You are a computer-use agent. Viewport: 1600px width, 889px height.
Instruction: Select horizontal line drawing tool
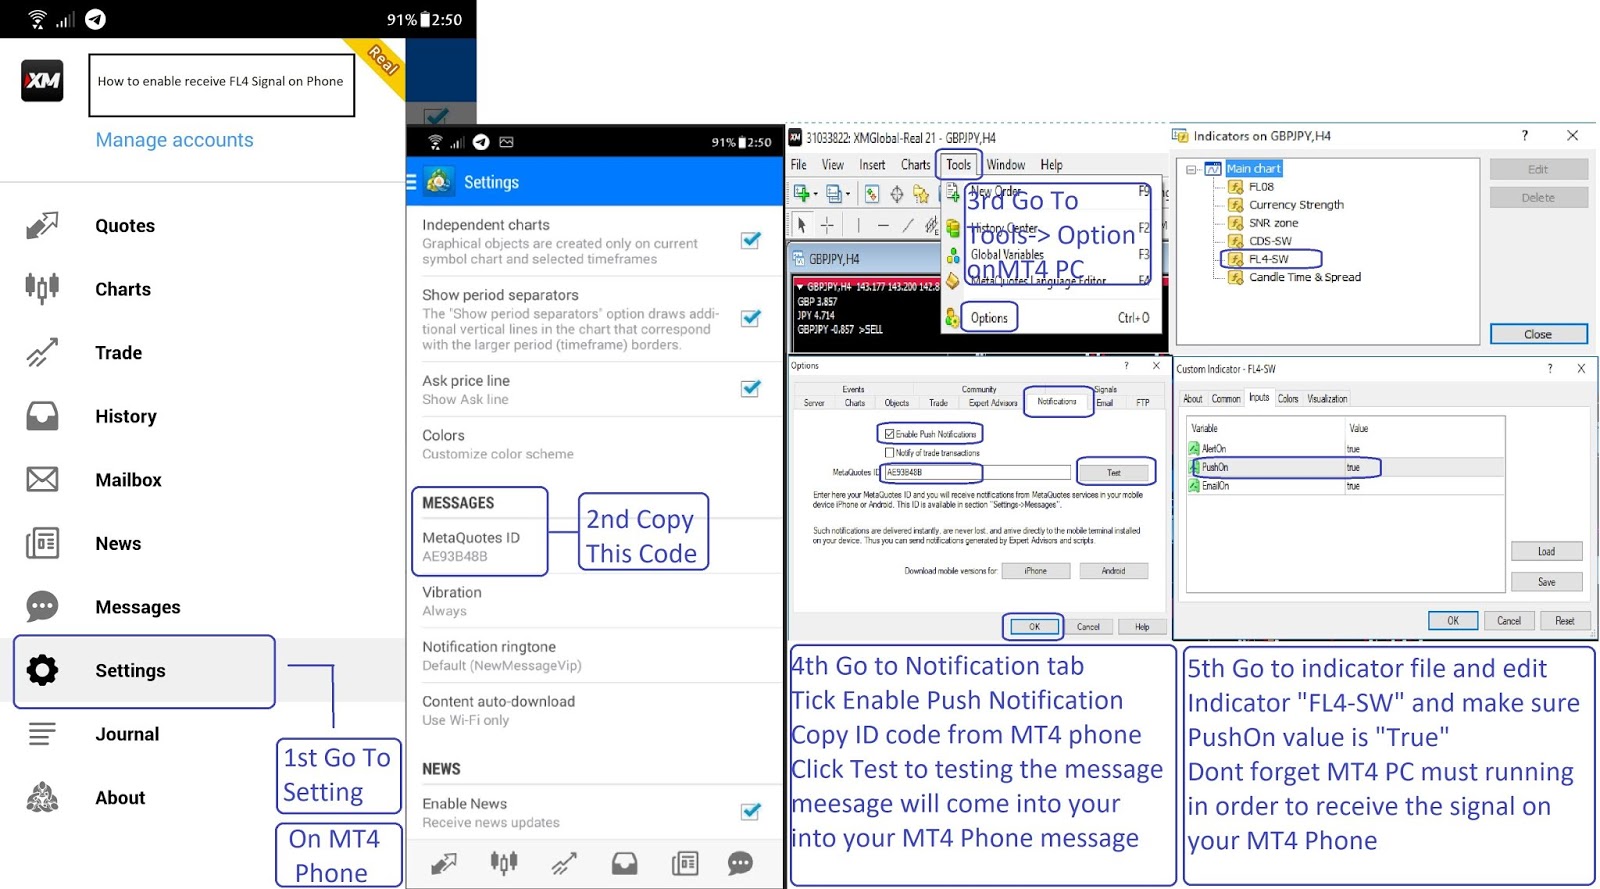point(883,226)
